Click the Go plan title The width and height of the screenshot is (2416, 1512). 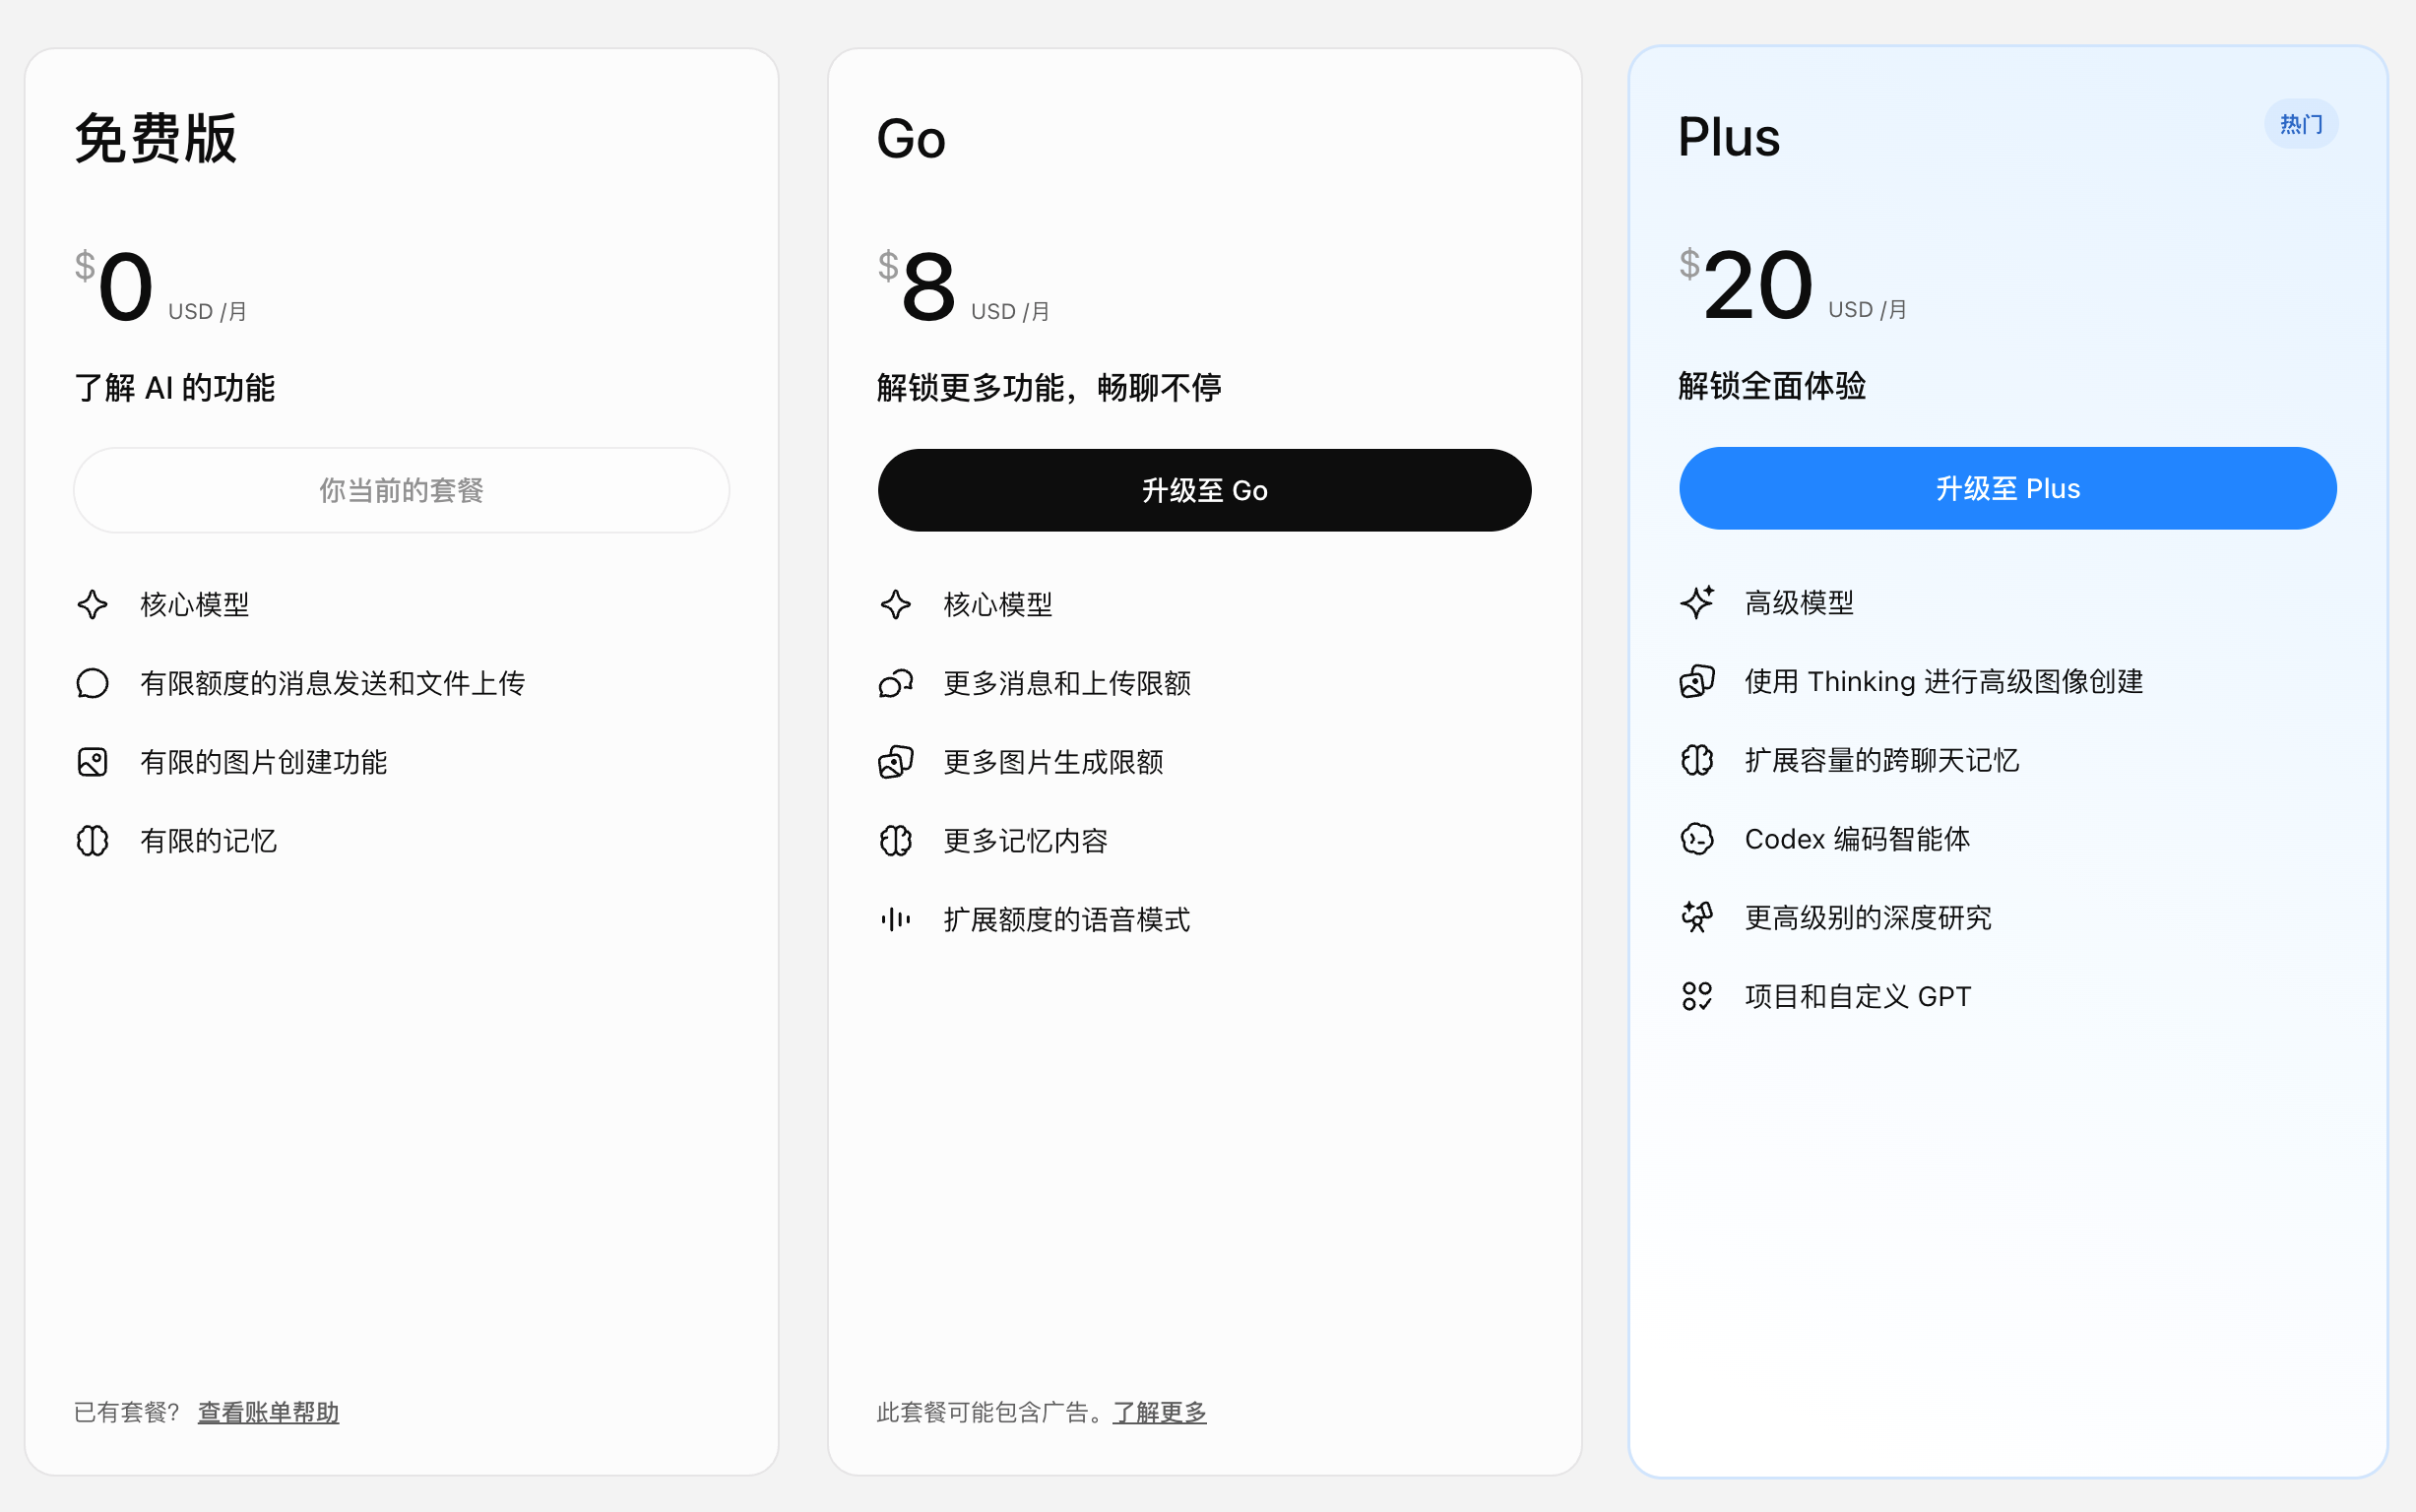pos(911,138)
